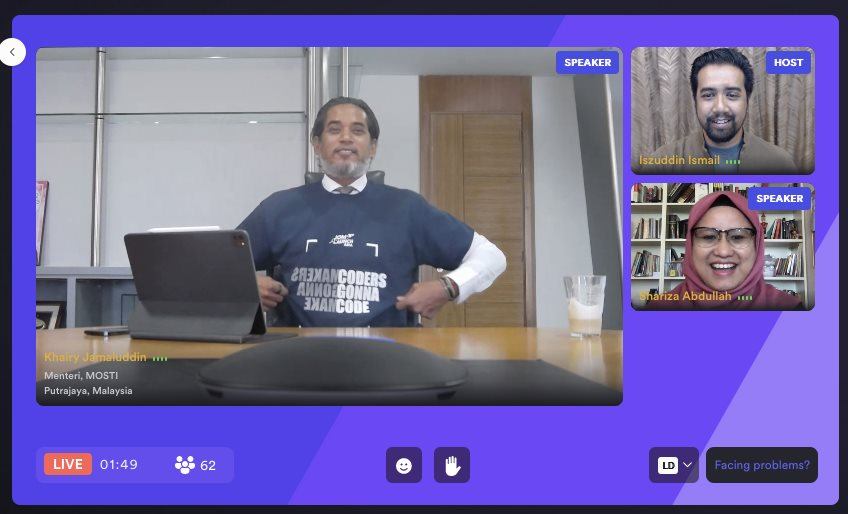Open the emoji reactions picker
The height and width of the screenshot is (514, 848).
point(404,465)
